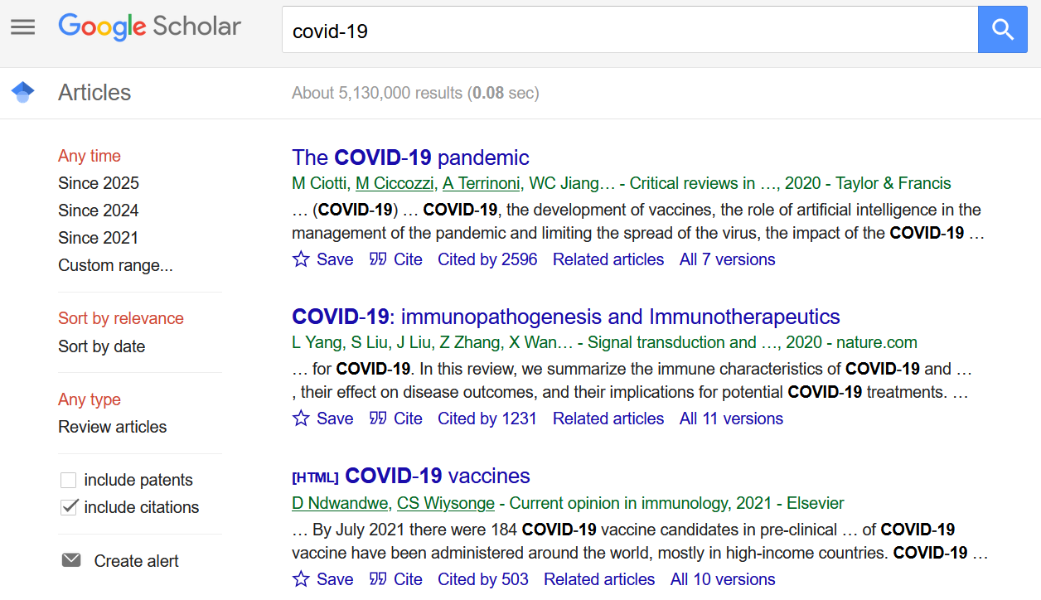Screen dimensions: 1041x600
Task: Open the Custom range date option
Action: tap(115, 265)
